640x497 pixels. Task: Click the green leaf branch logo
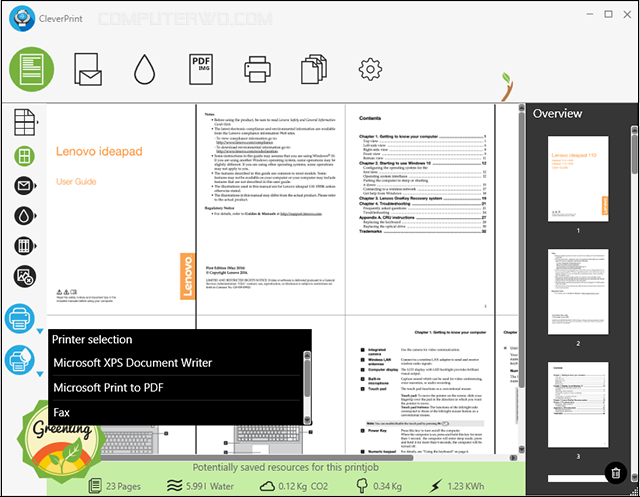507,87
